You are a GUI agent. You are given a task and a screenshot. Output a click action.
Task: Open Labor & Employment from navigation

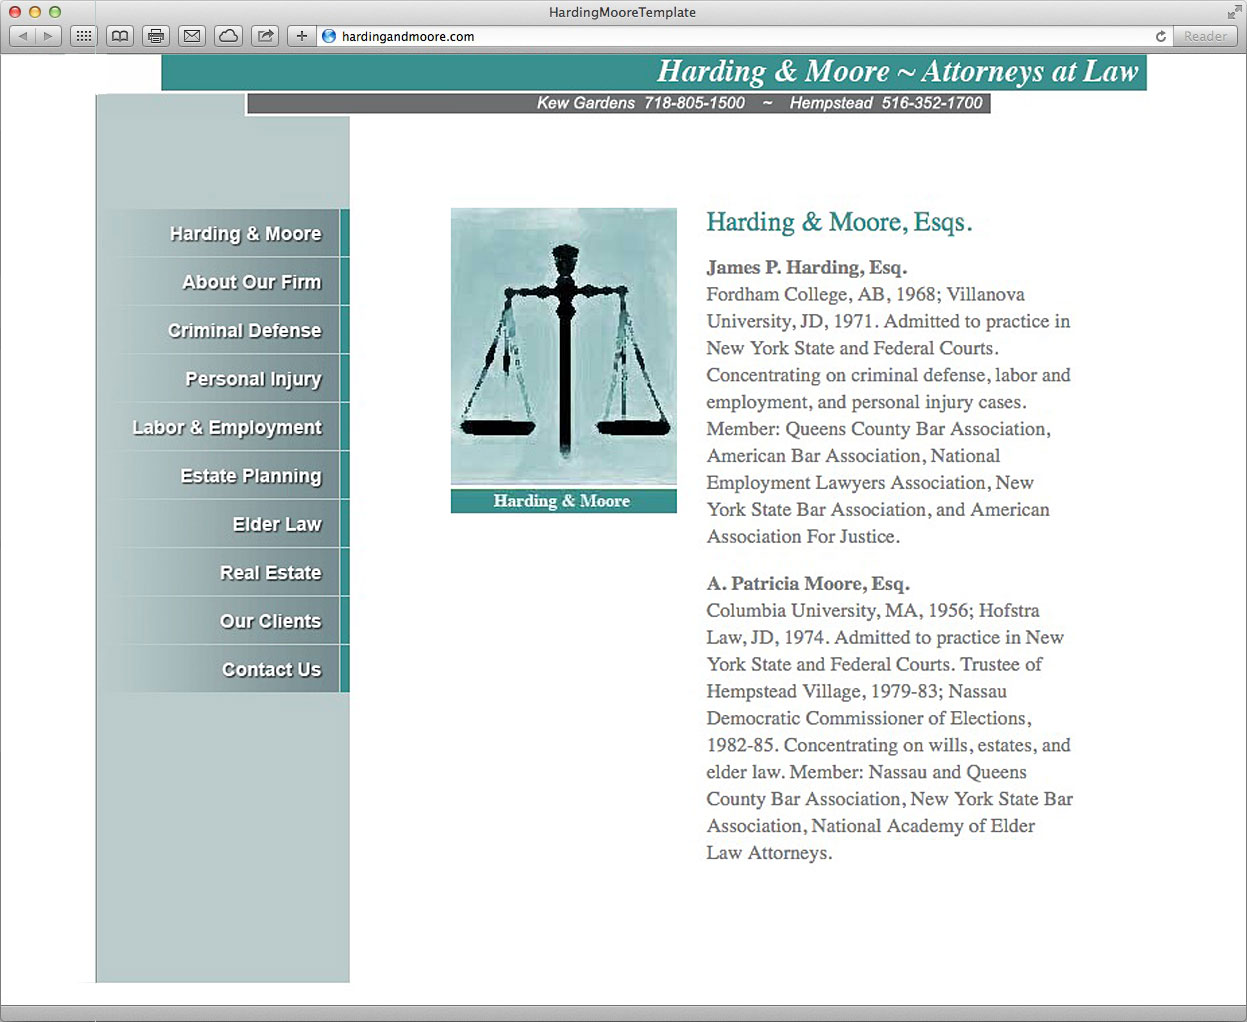coord(227,428)
